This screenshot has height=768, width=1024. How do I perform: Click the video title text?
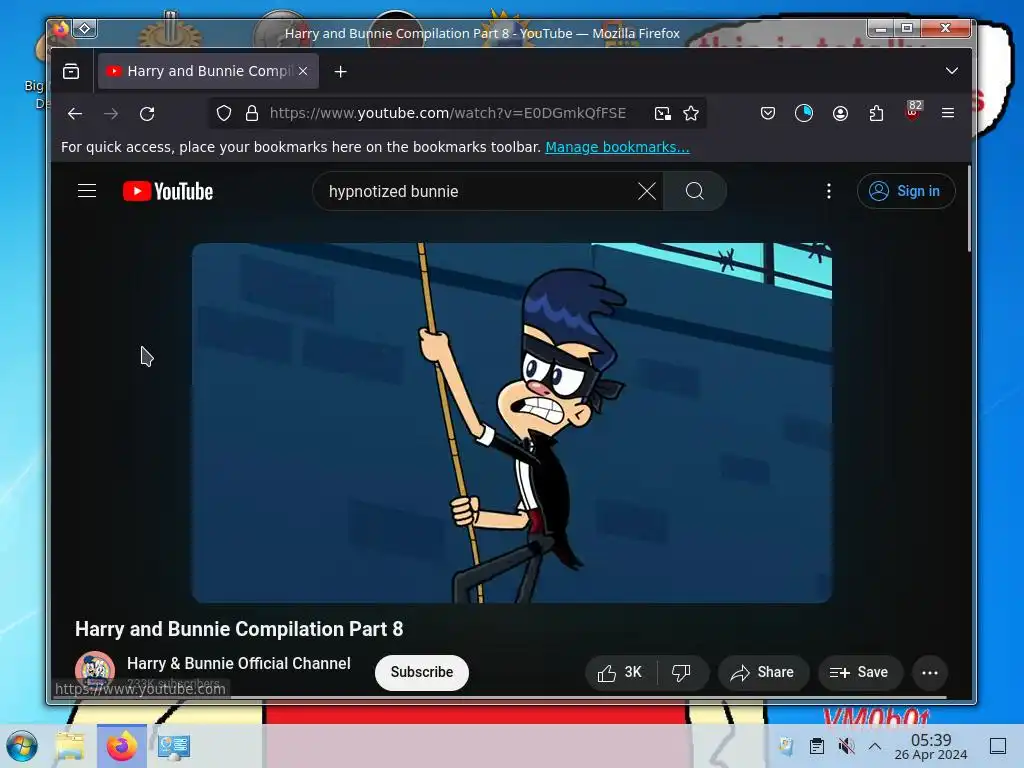[239, 629]
